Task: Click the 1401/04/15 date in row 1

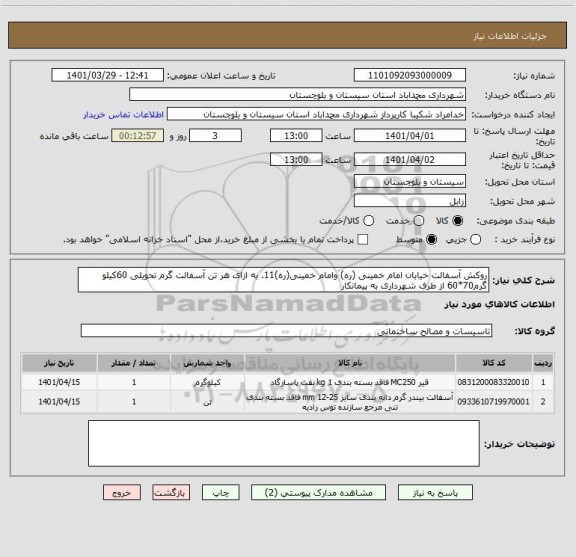Action: [59, 382]
